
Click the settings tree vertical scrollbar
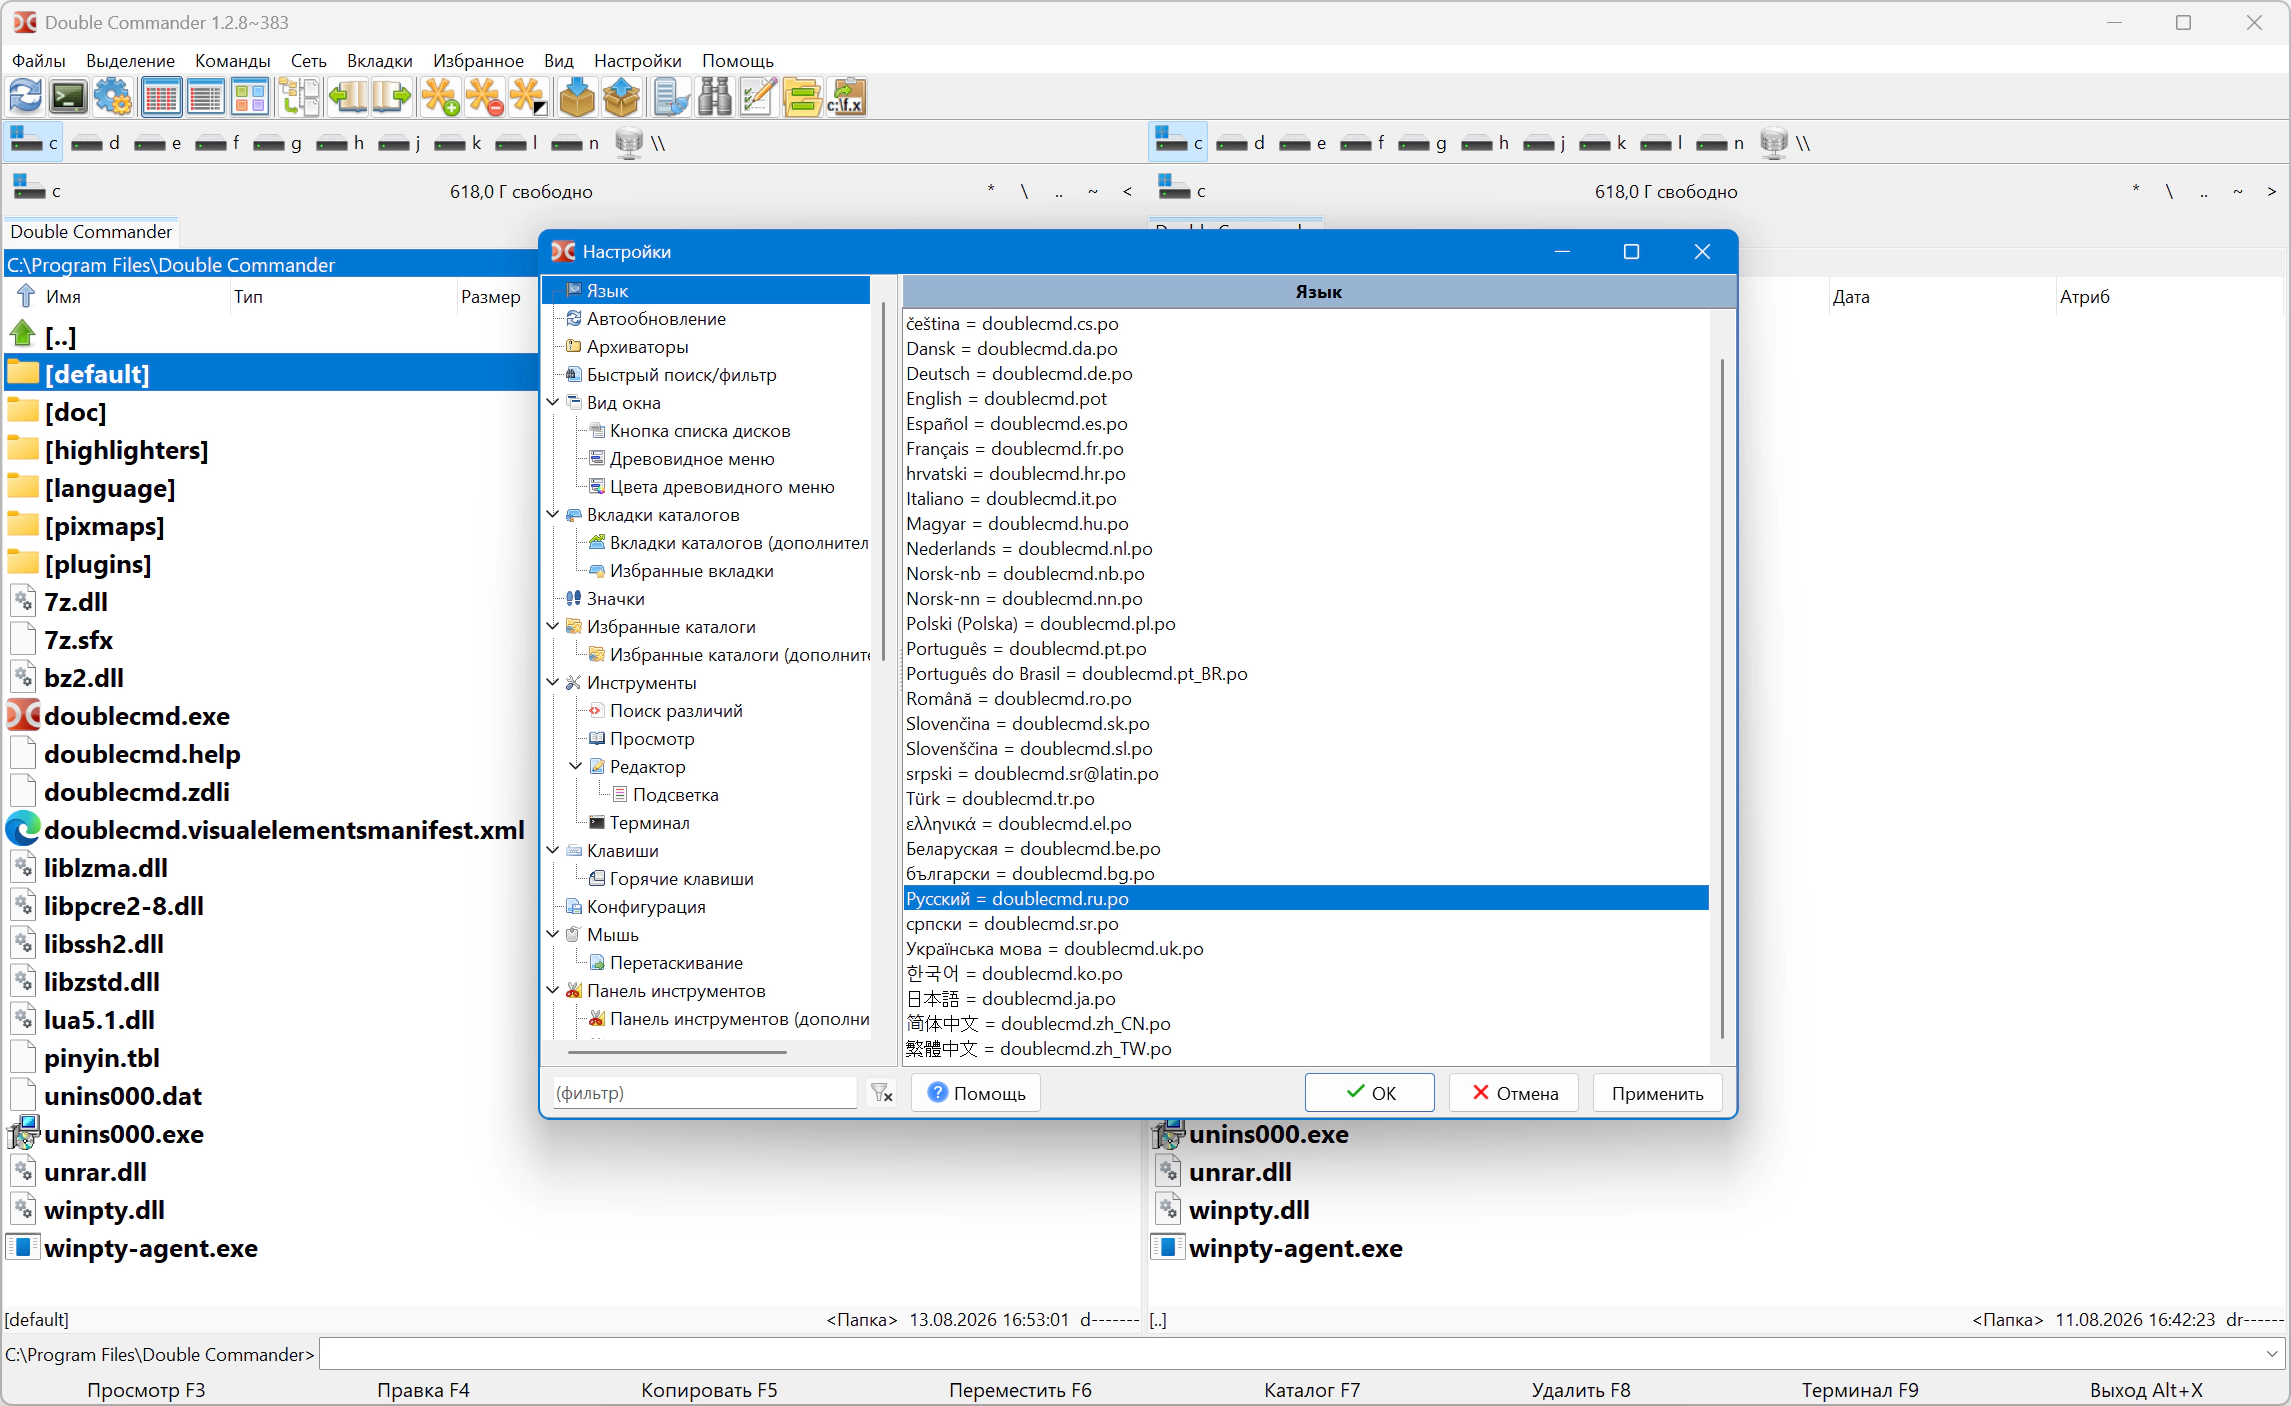click(x=883, y=480)
